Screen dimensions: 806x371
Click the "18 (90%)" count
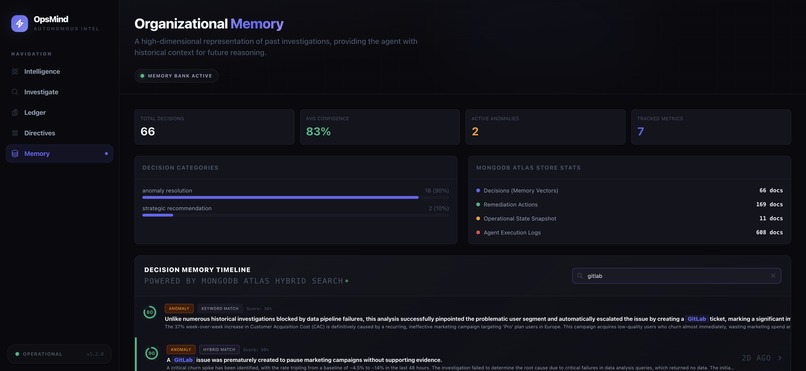click(x=436, y=191)
